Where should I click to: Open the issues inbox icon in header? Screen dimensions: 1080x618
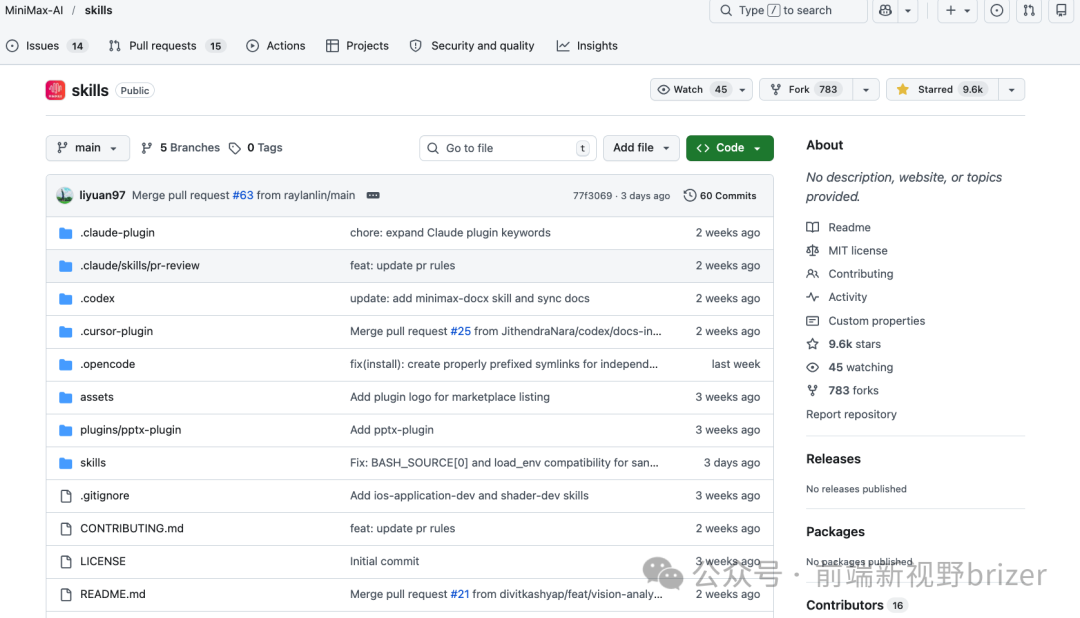pyautogui.click(x=997, y=10)
